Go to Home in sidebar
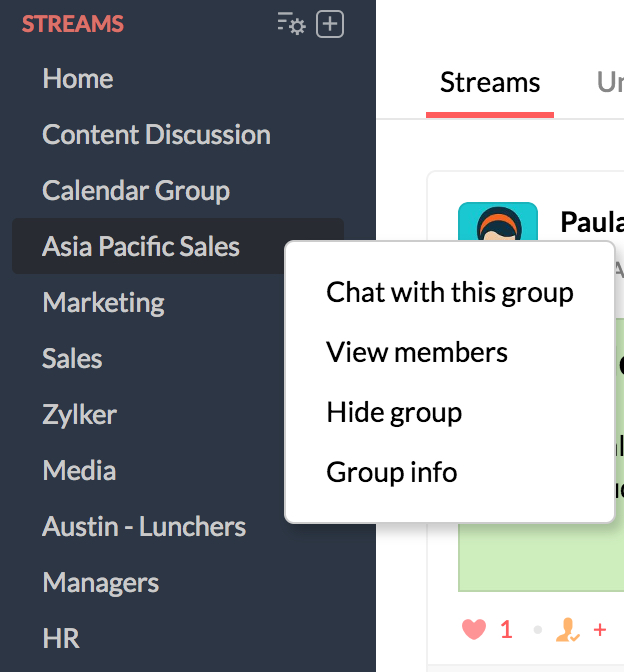Viewport: 624px width, 672px height. coord(78,79)
